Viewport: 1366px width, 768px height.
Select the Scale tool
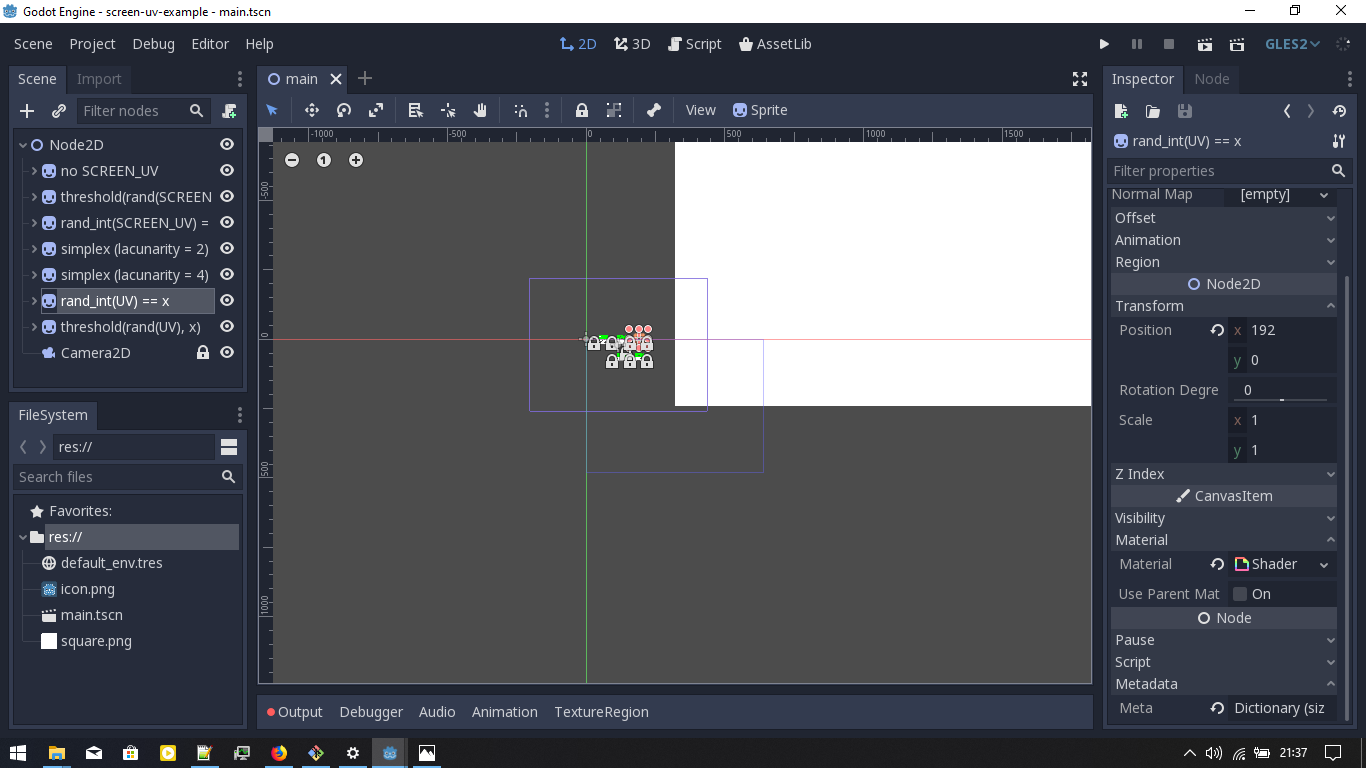pyautogui.click(x=376, y=110)
